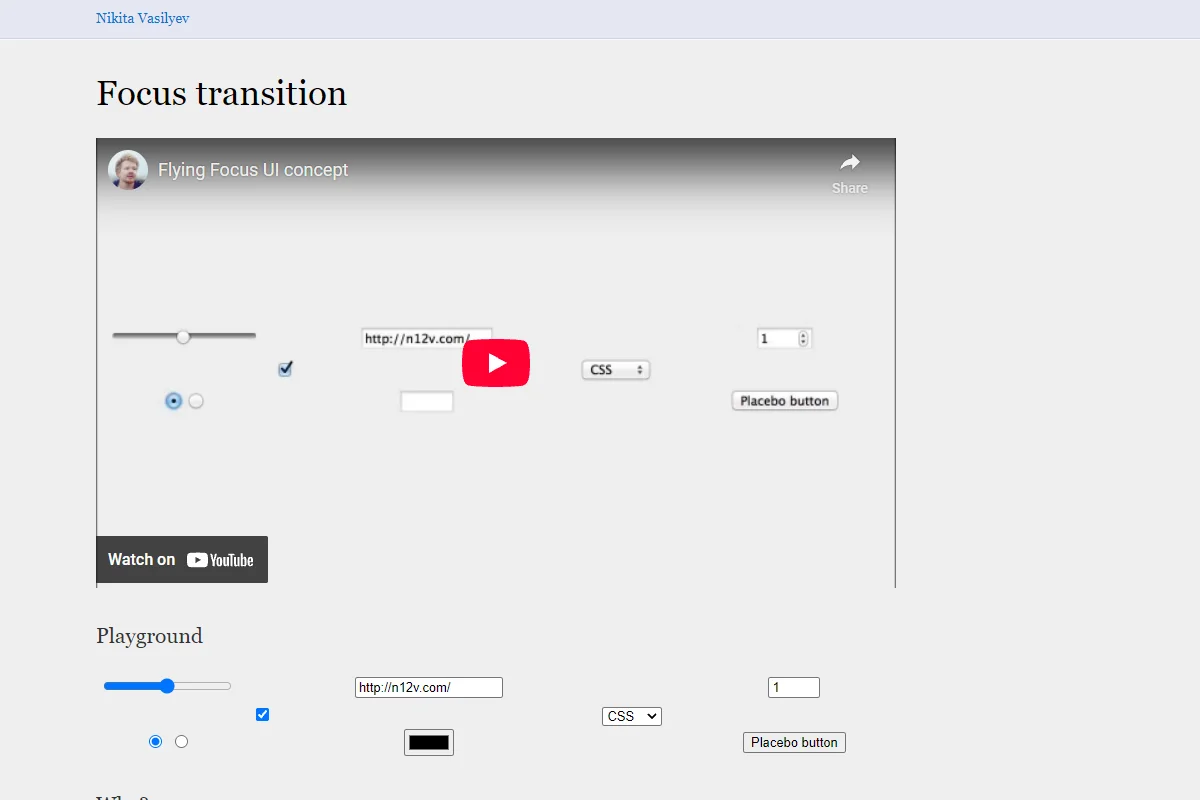This screenshot has width=1200, height=800.
Task: Open the CSS dropdown in Playground
Action: pyautogui.click(x=632, y=716)
